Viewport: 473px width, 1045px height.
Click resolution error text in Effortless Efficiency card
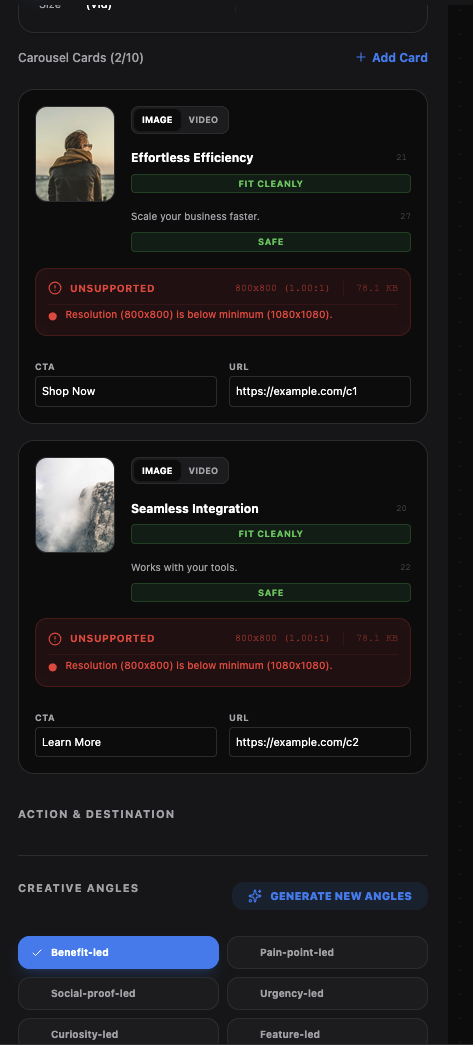point(199,315)
